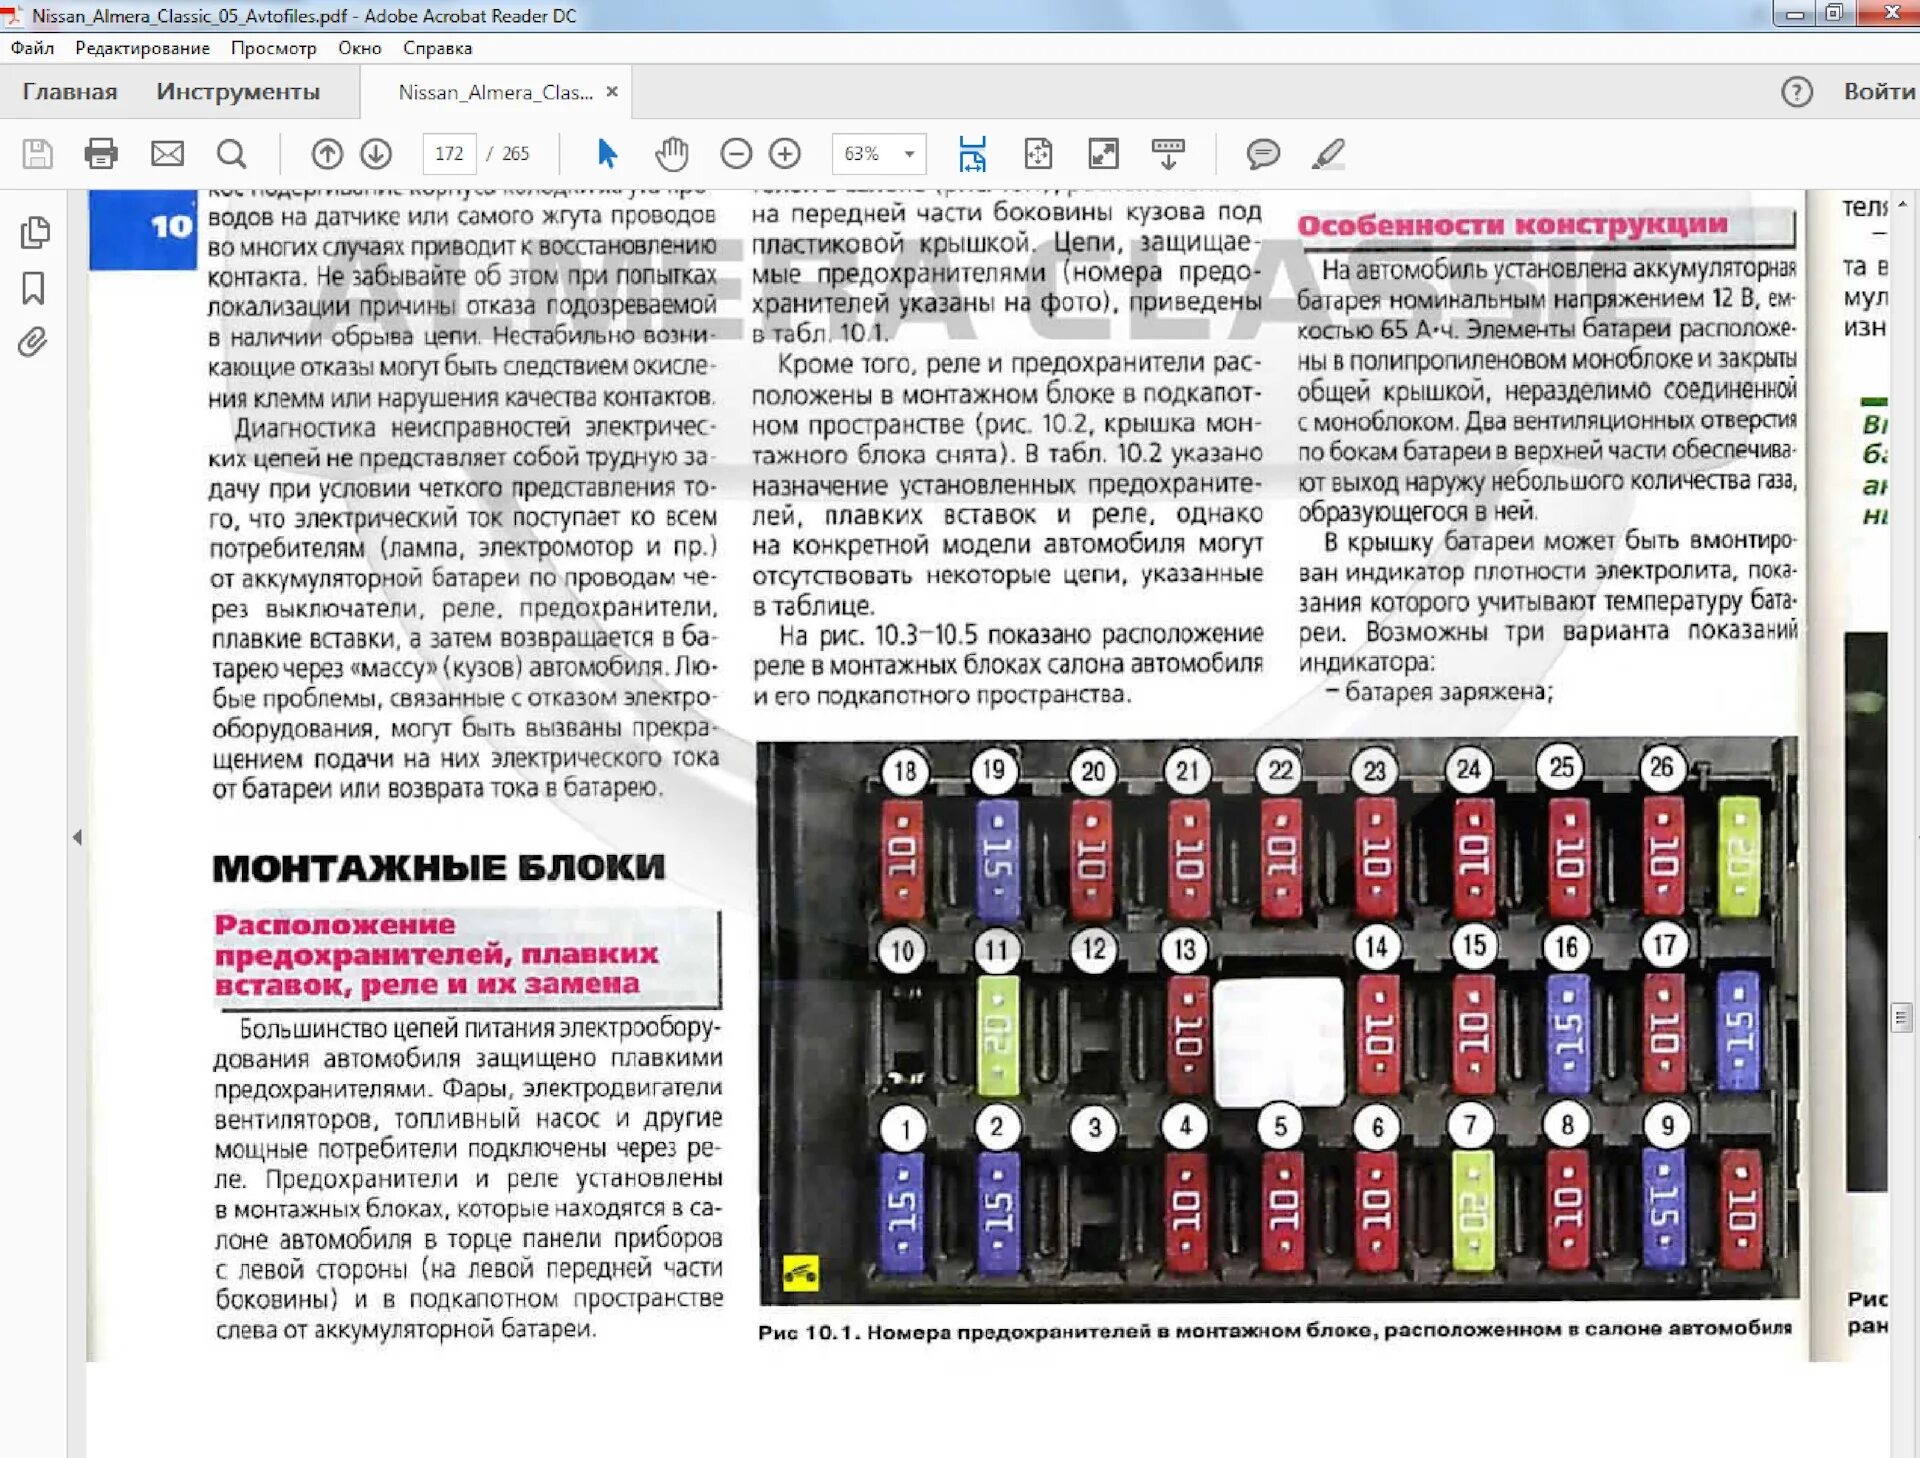
Task: Click heading Особенности конструкции
Action: click(x=1512, y=225)
